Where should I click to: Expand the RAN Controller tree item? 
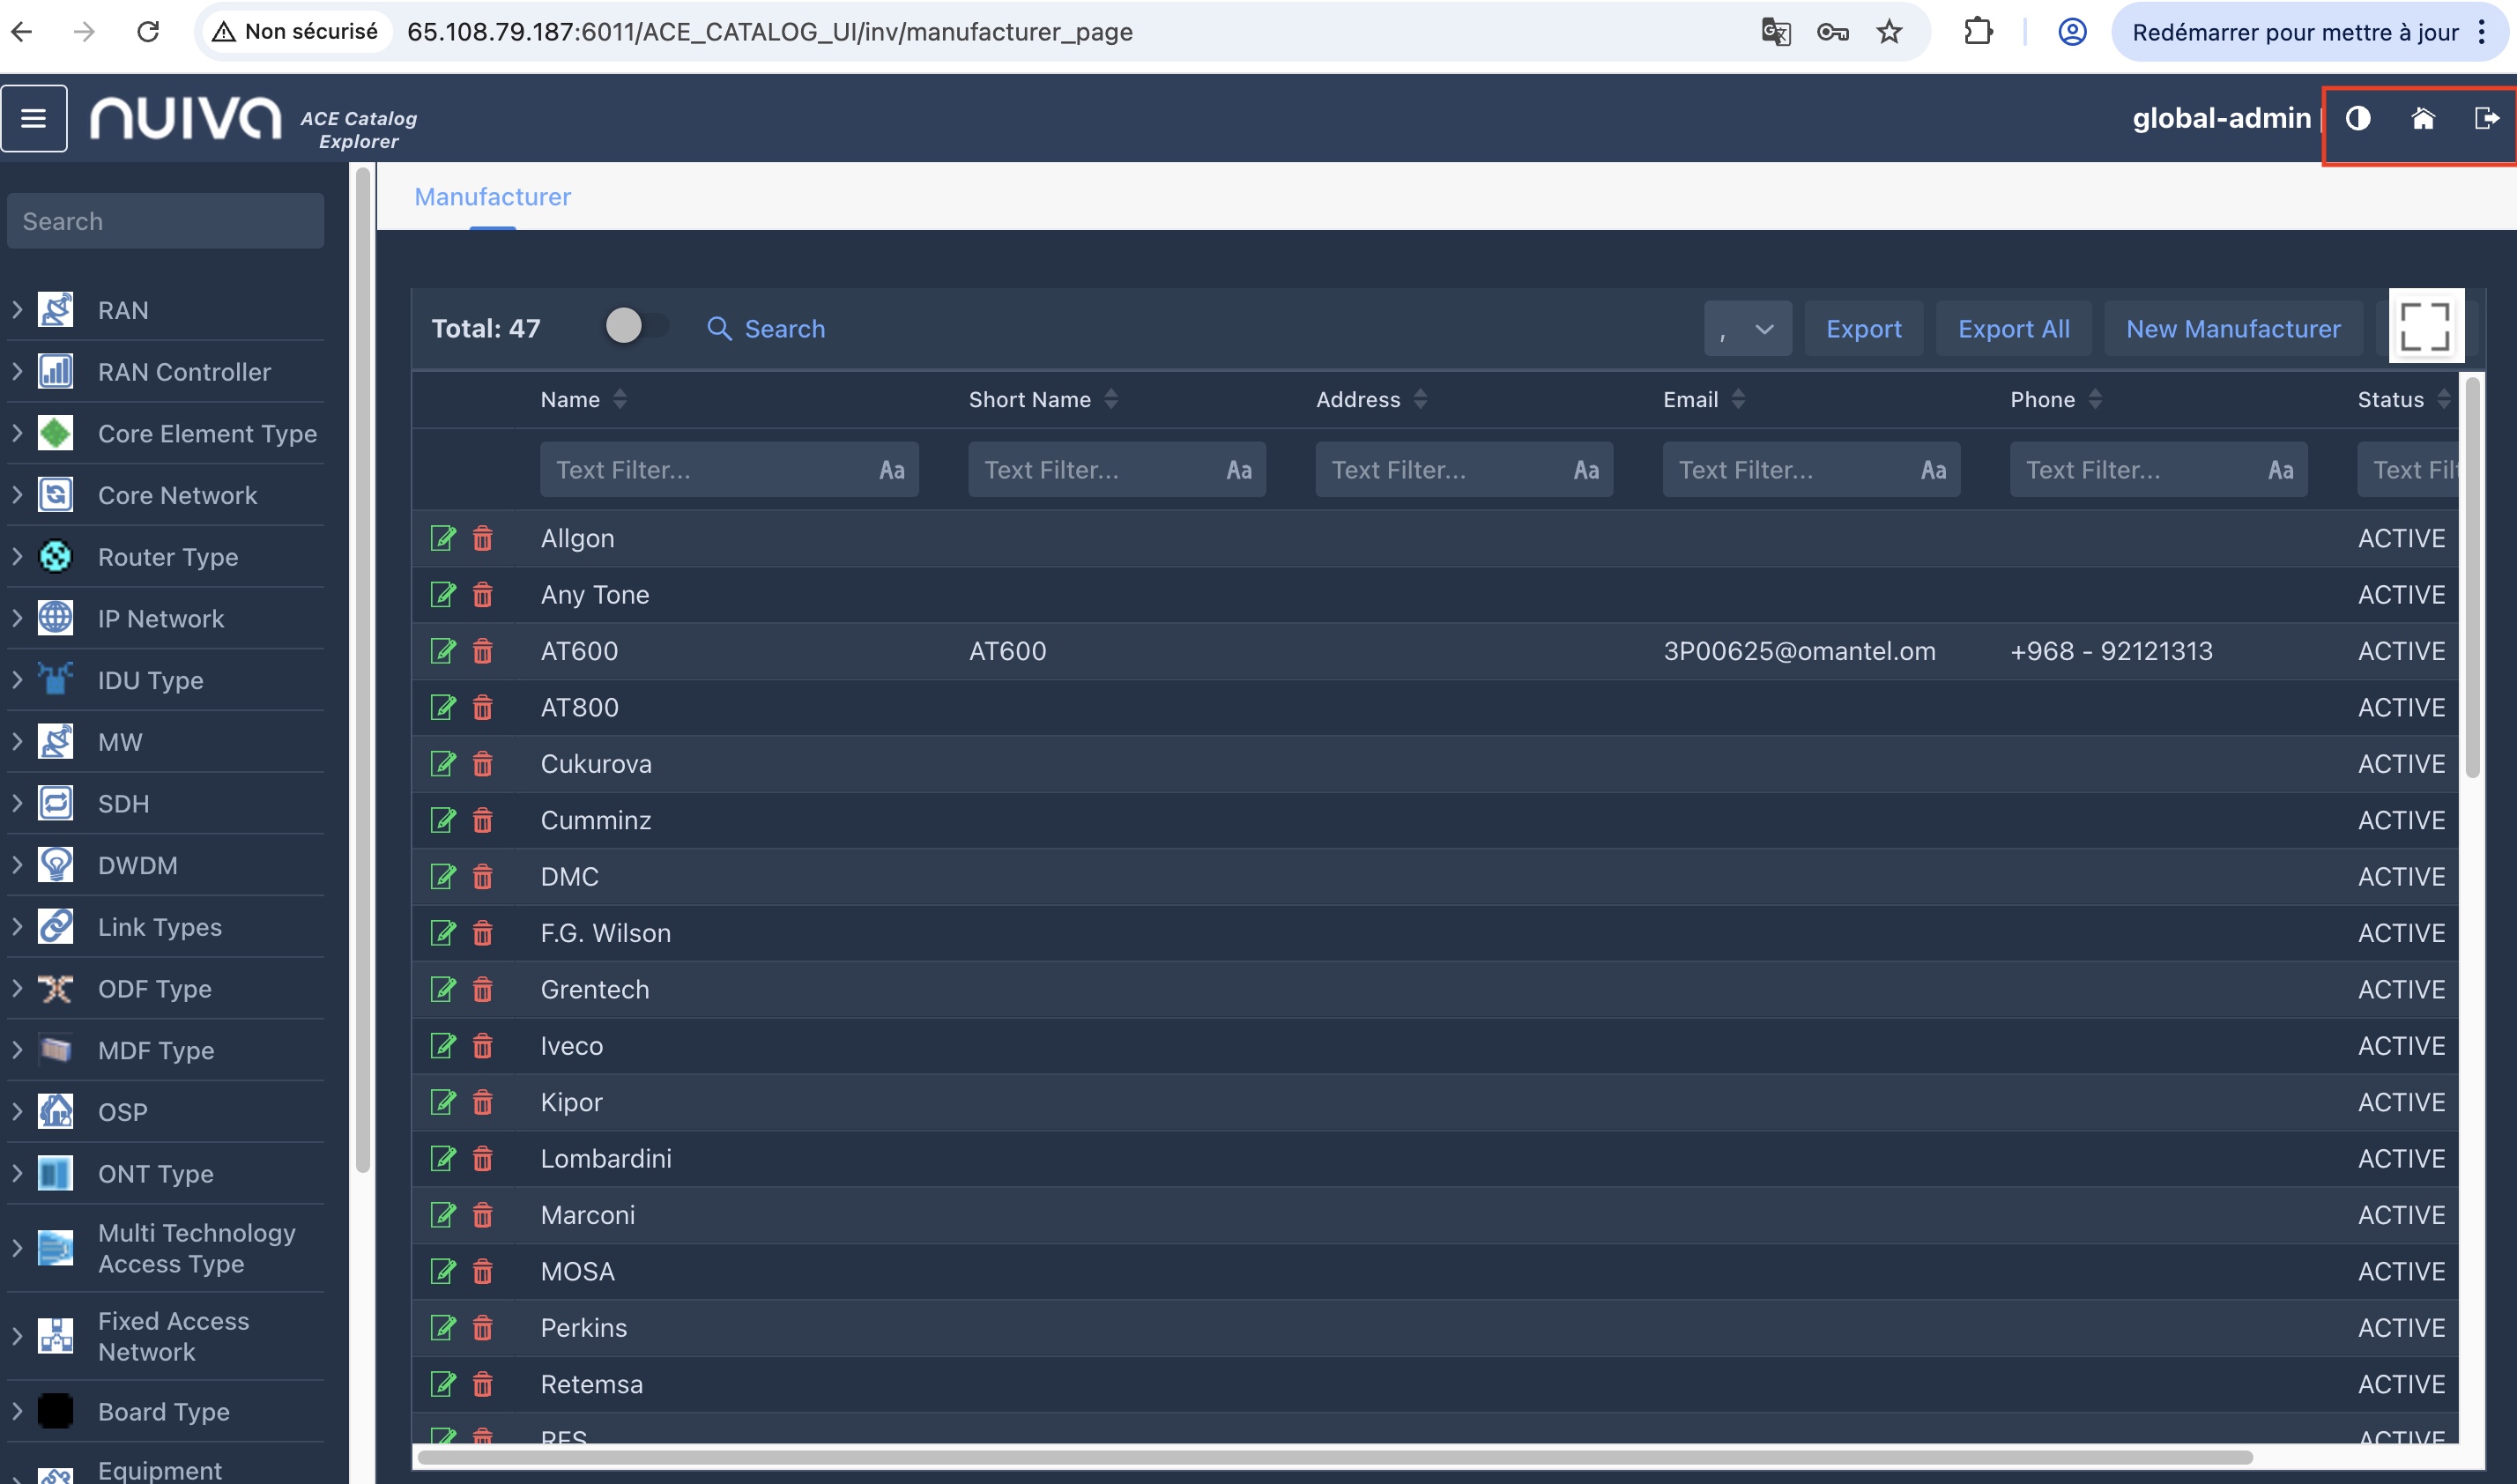[17, 372]
